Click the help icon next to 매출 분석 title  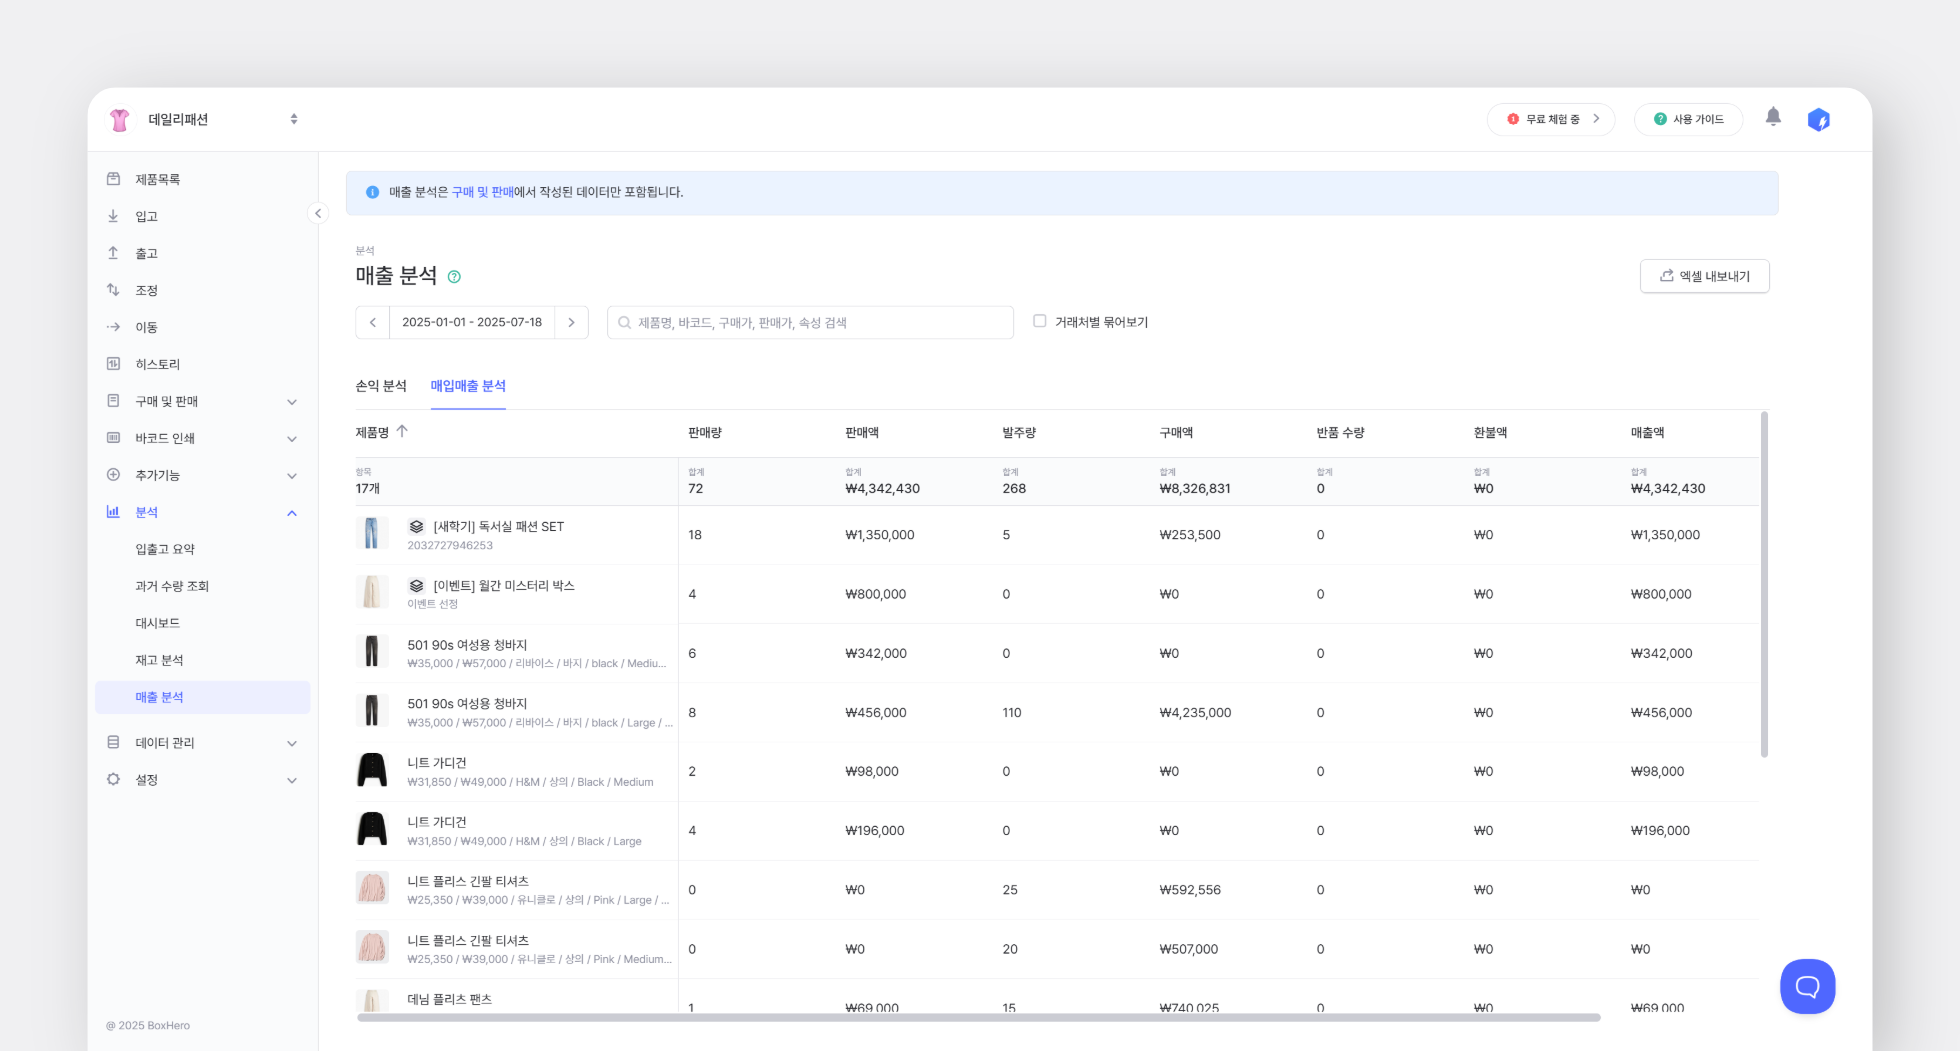click(454, 277)
